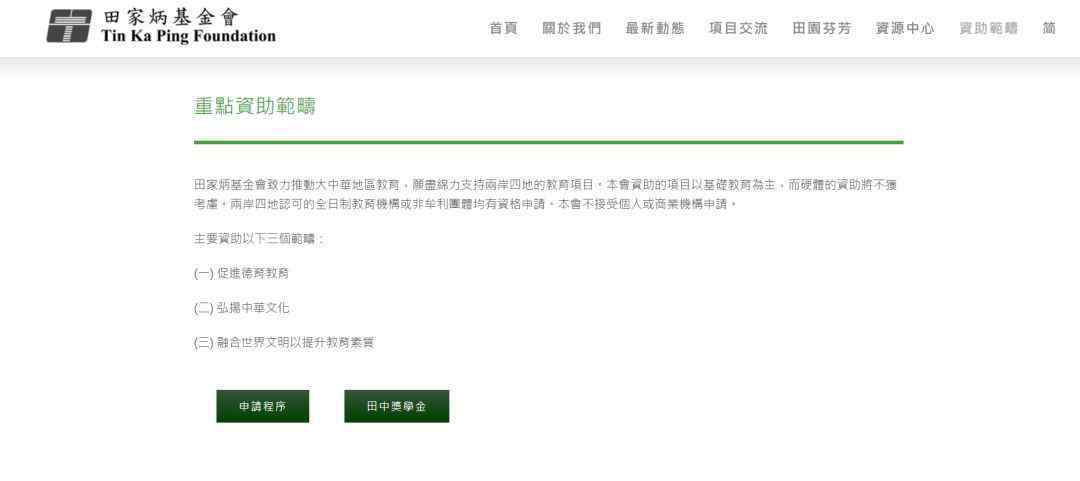Image resolution: width=1080 pixels, height=481 pixels.
Task: Click the green divider line under the heading
Action: (548, 143)
